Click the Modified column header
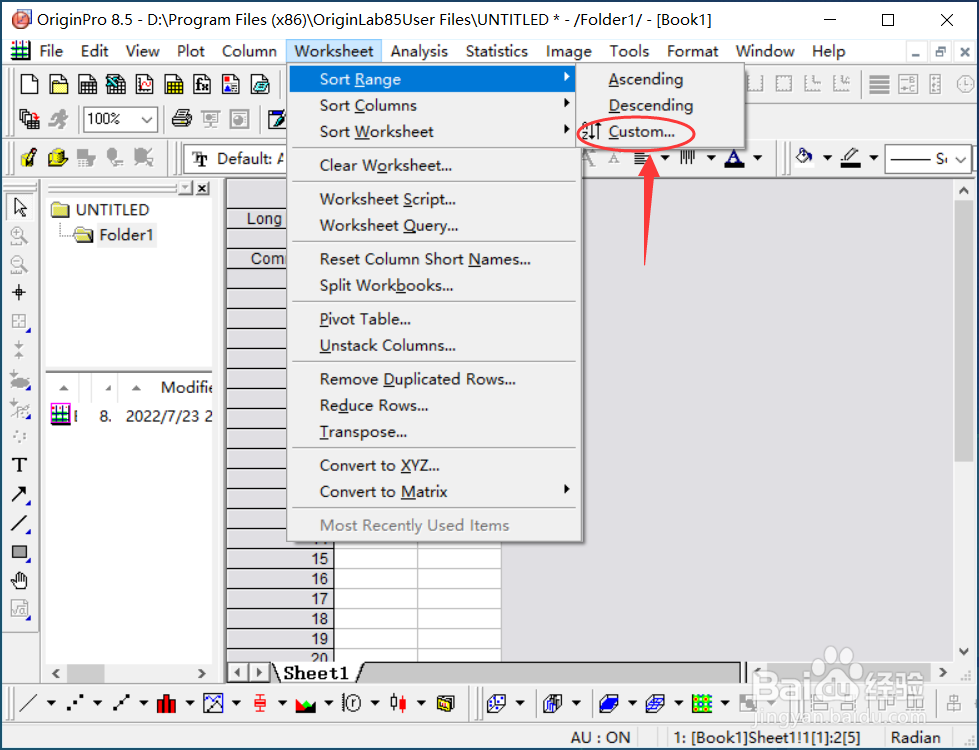This screenshot has height=750, width=979. click(x=186, y=388)
